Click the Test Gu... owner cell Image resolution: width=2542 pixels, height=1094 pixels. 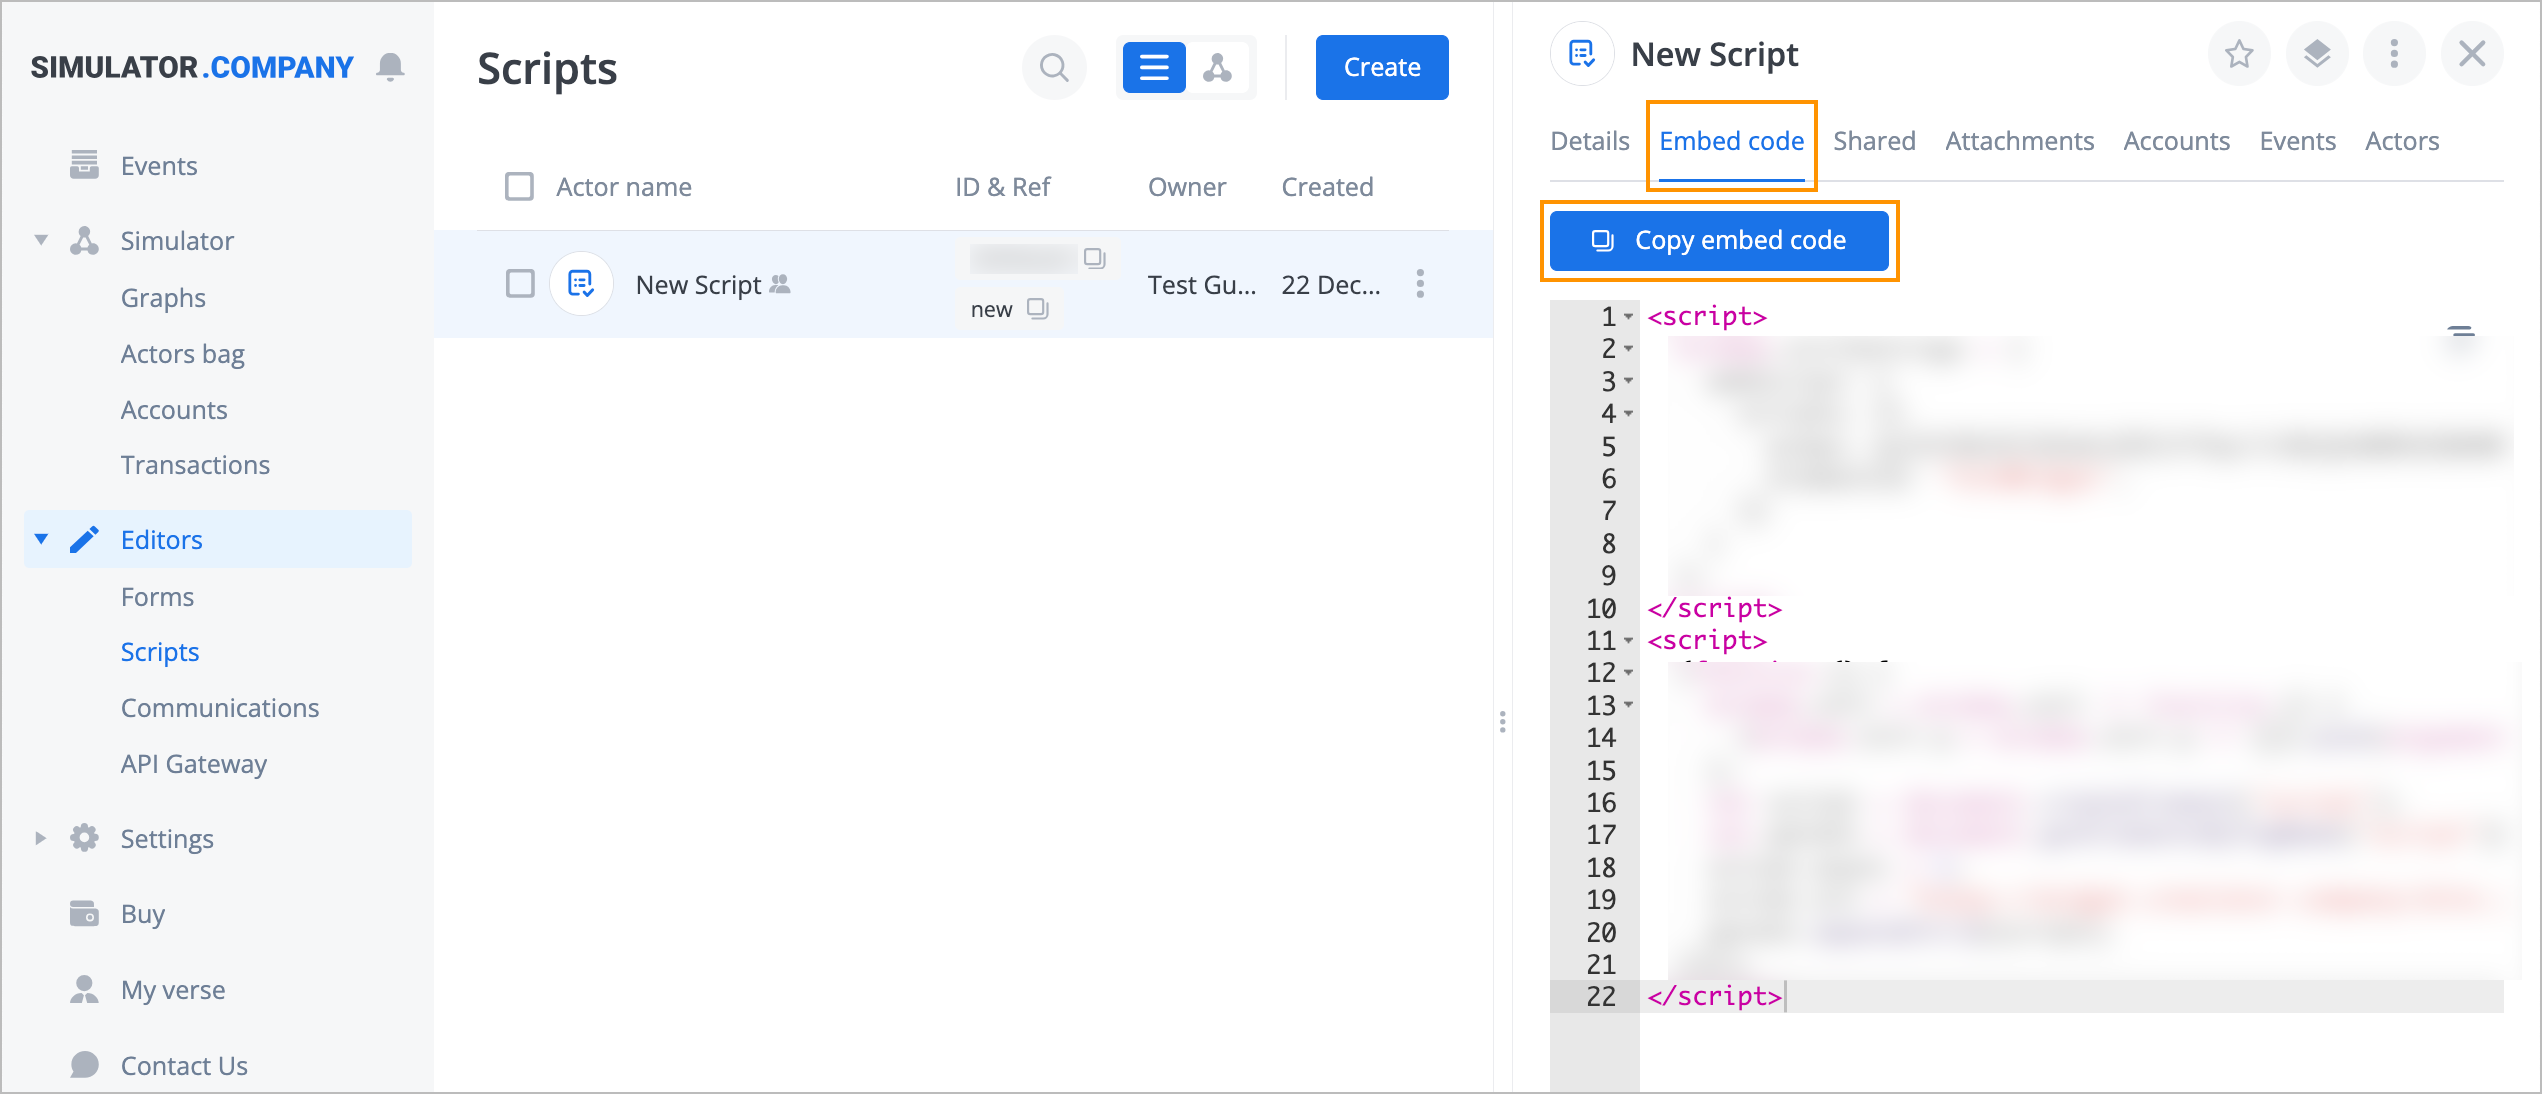1202,284
